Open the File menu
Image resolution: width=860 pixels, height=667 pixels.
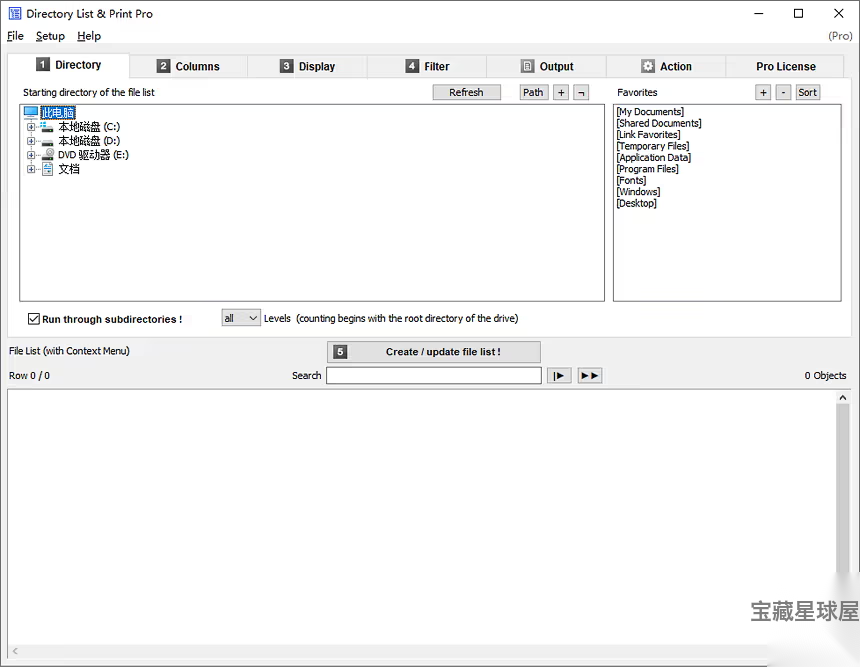click(15, 36)
